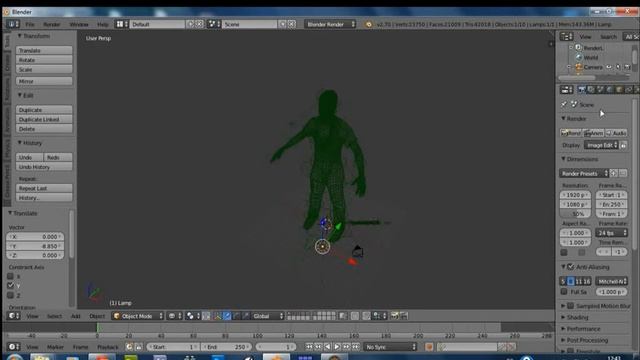Image resolution: width=640 pixels, height=360 pixels.
Task: Collapse the Translate operator panel
Action: [23, 213]
